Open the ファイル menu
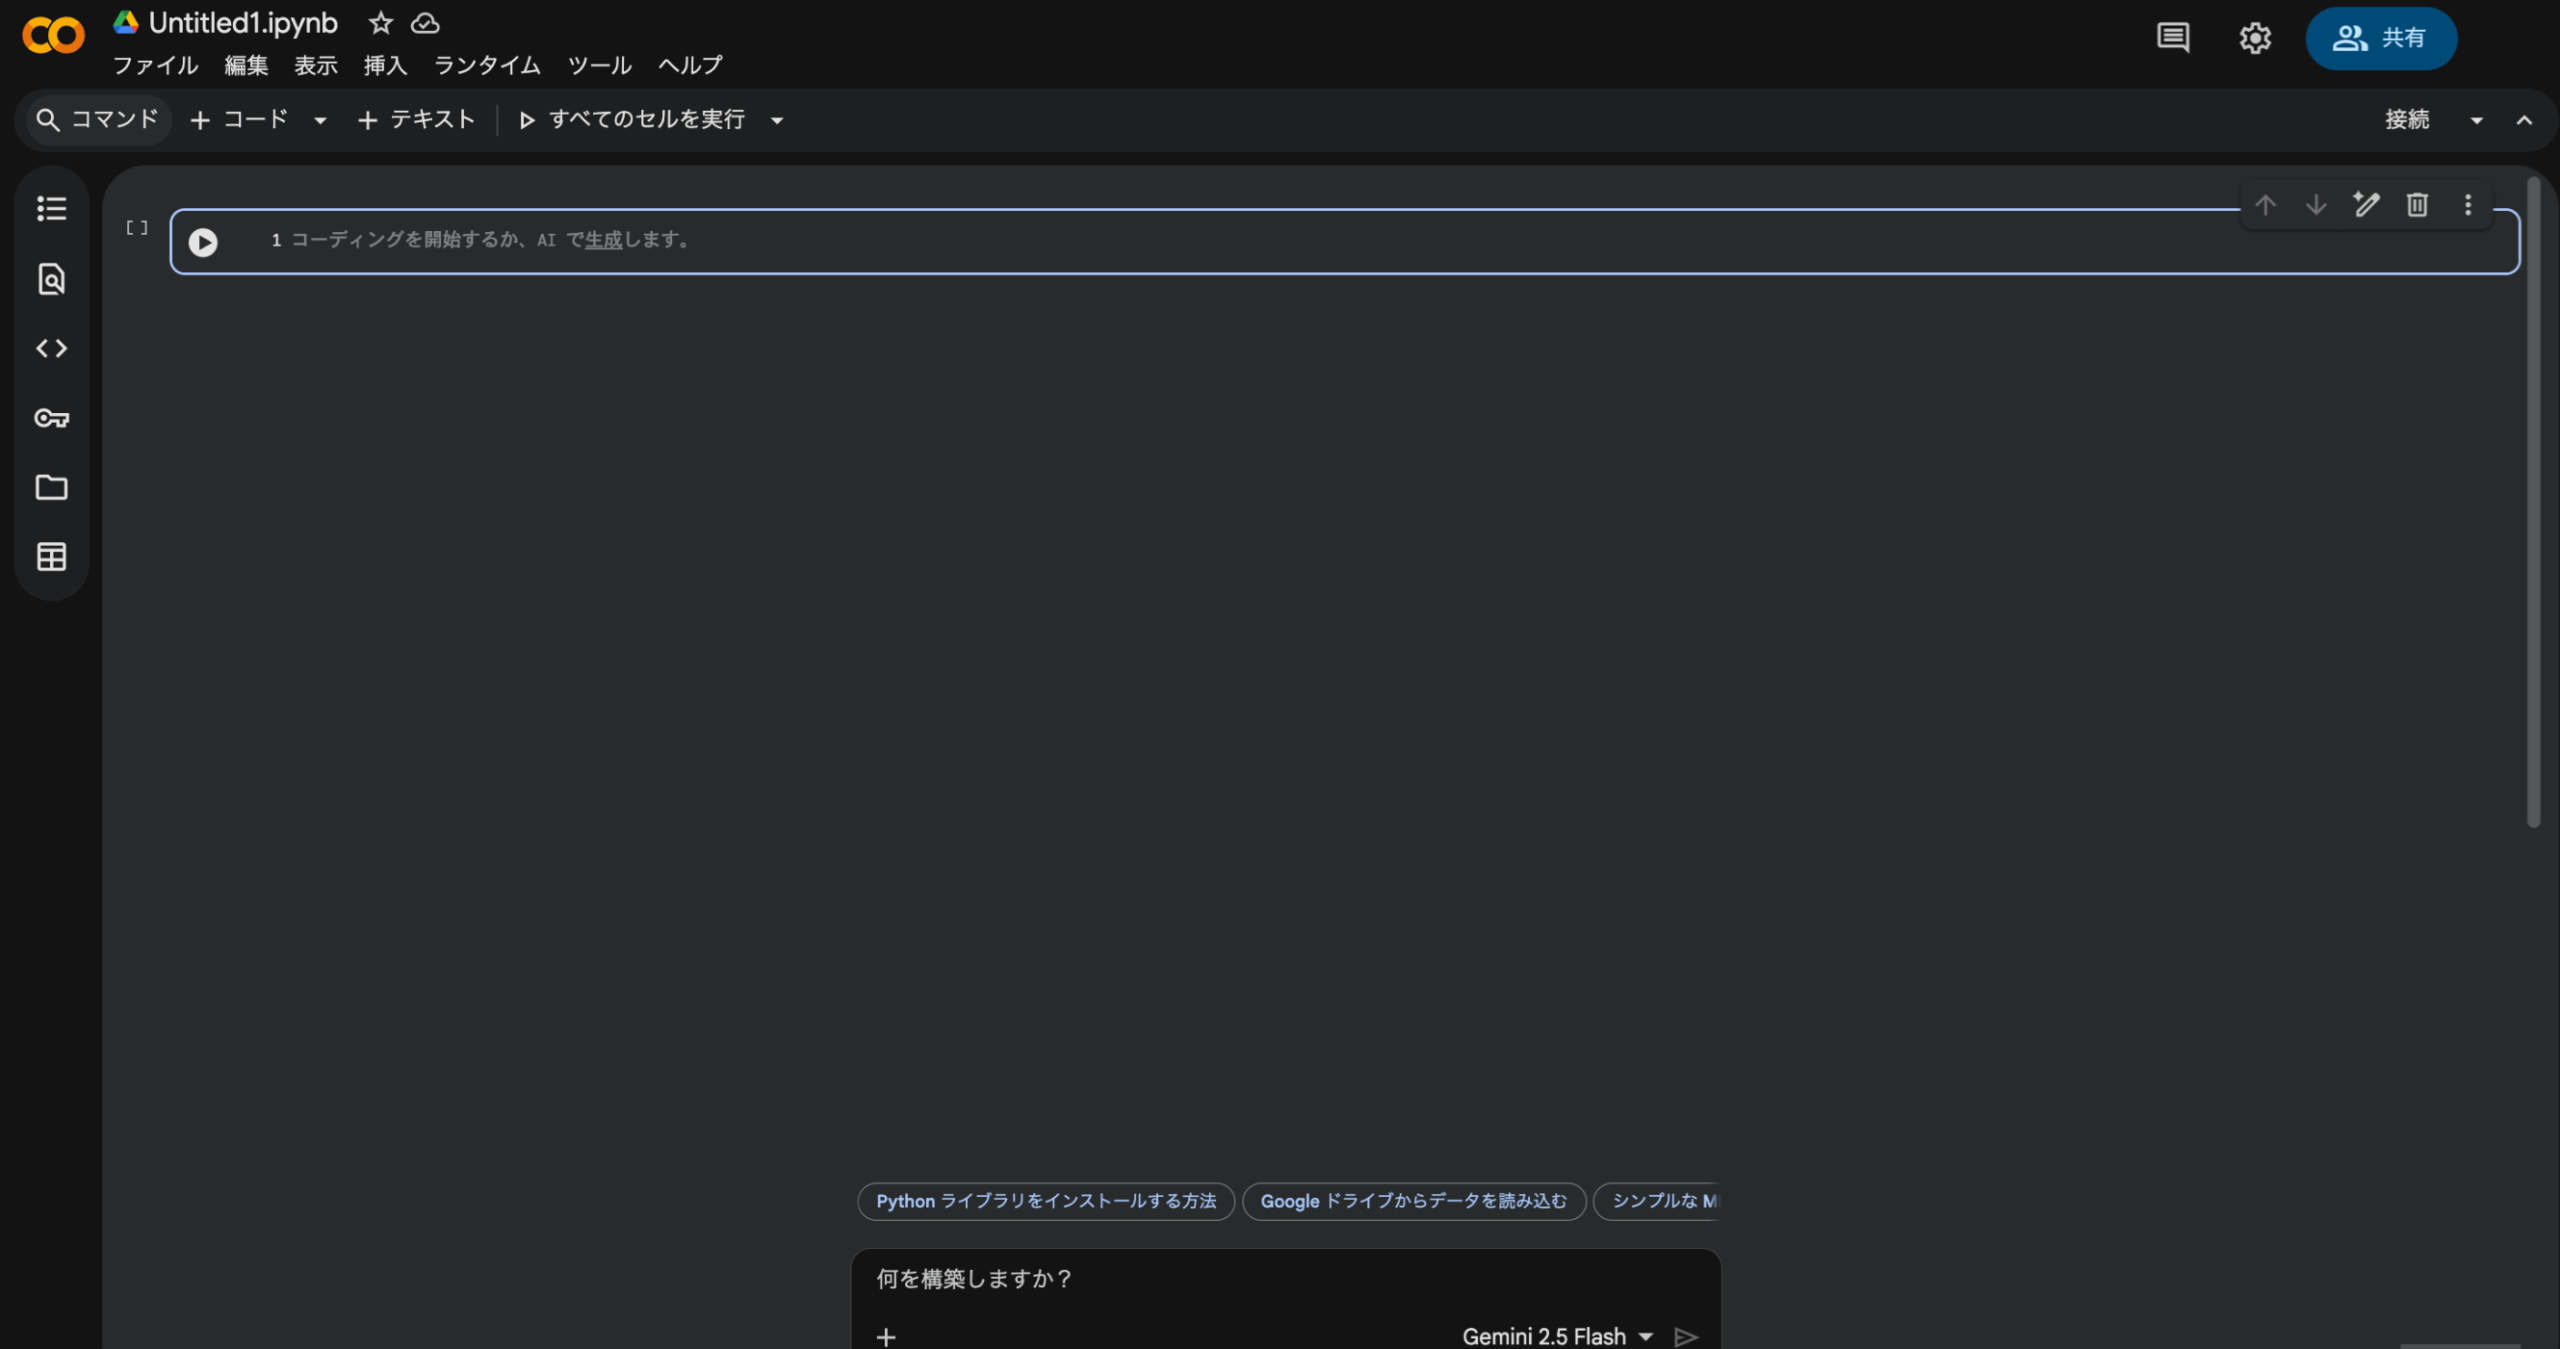The height and width of the screenshot is (1349, 2560). [x=155, y=66]
